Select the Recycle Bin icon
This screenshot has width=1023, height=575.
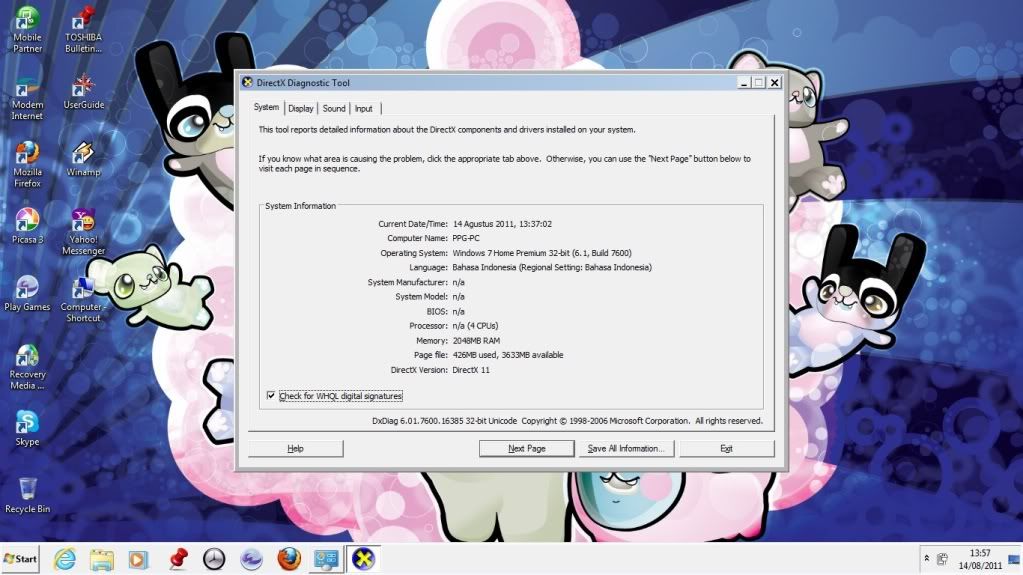[27, 496]
